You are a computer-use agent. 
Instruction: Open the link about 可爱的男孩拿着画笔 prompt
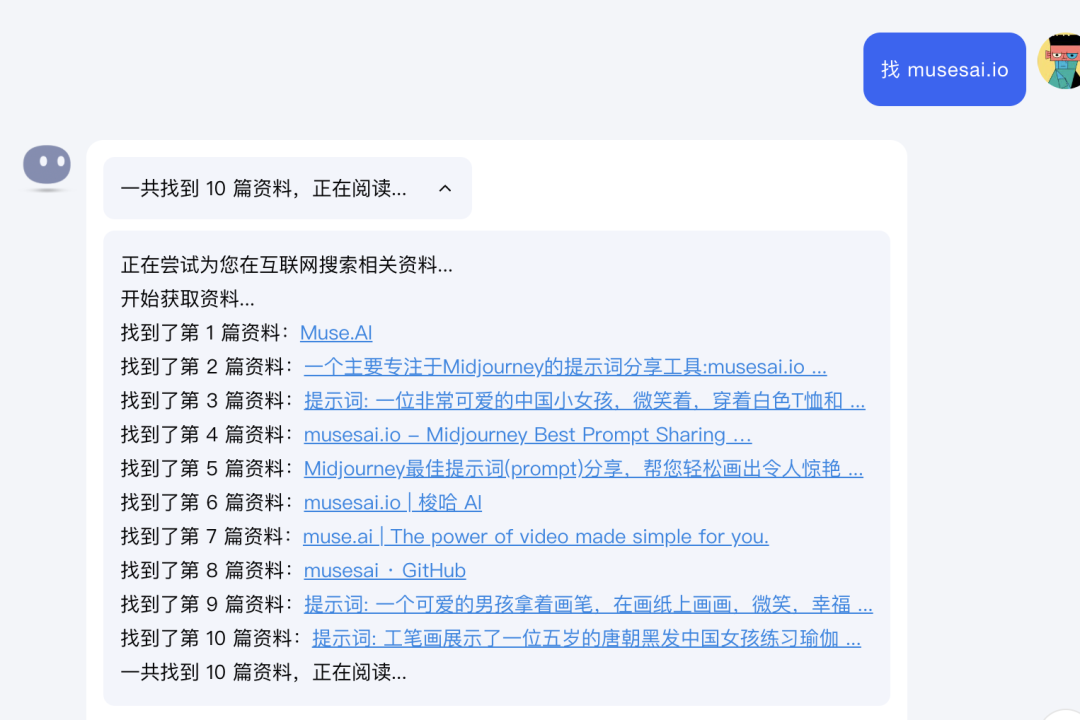point(588,604)
